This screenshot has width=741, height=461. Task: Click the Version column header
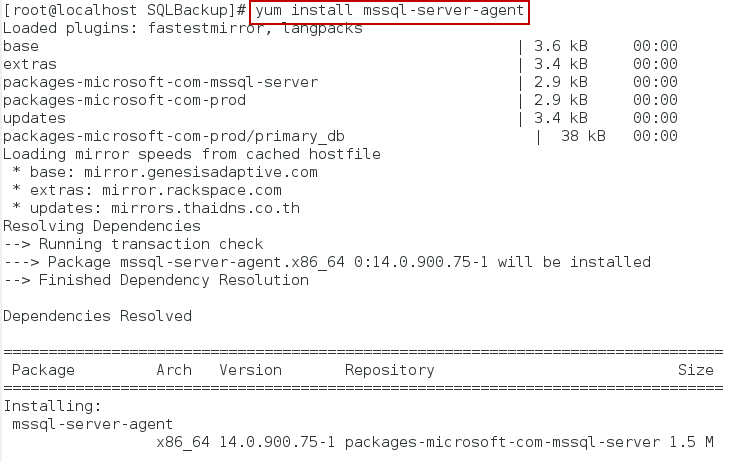coord(250,370)
